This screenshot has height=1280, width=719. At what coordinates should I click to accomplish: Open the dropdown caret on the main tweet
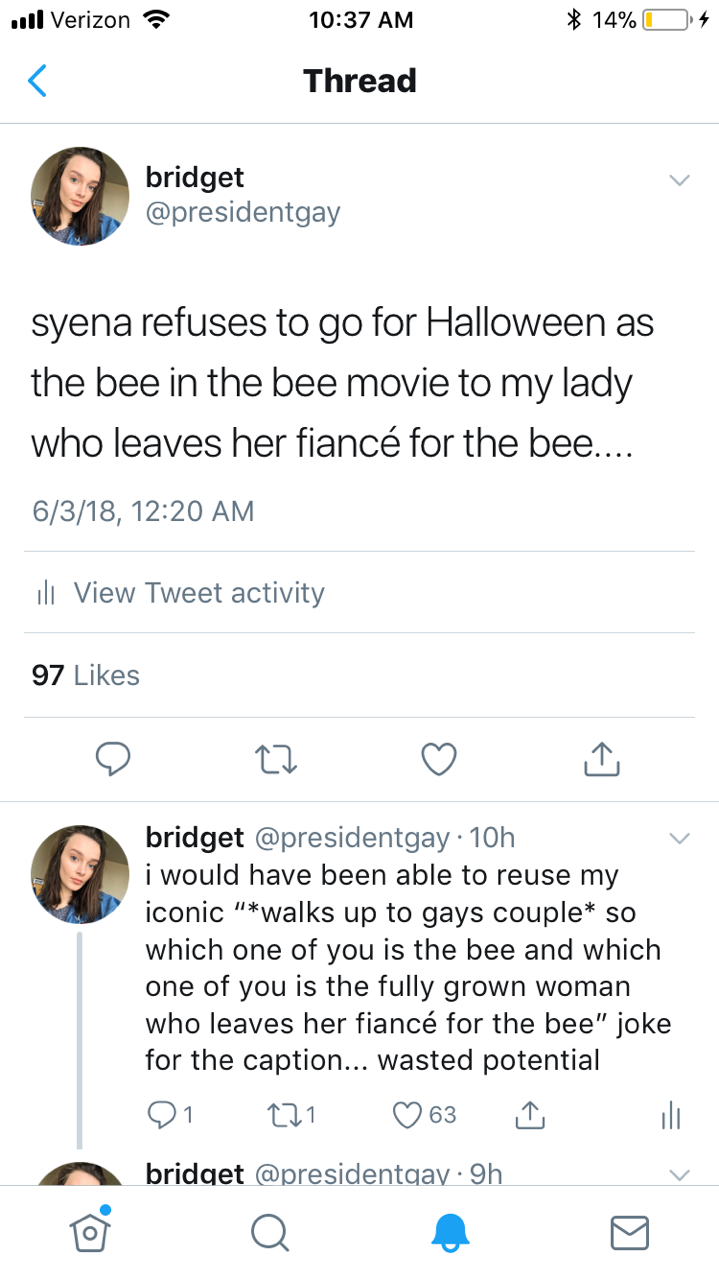click(679, 180)
